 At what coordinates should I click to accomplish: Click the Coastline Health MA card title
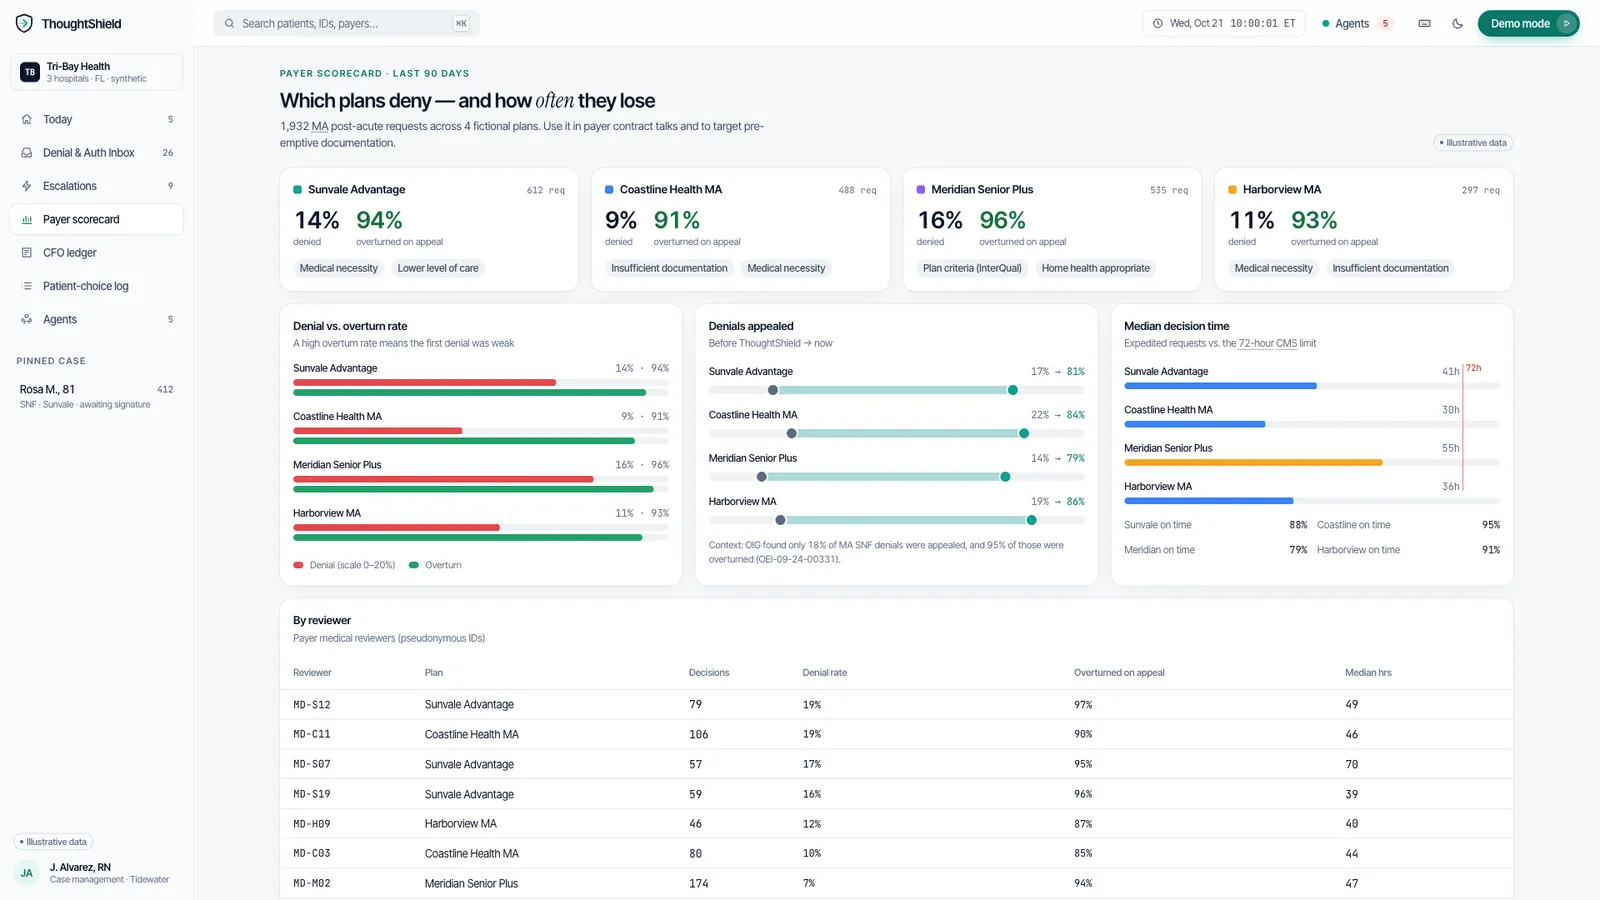coord(670,189)
